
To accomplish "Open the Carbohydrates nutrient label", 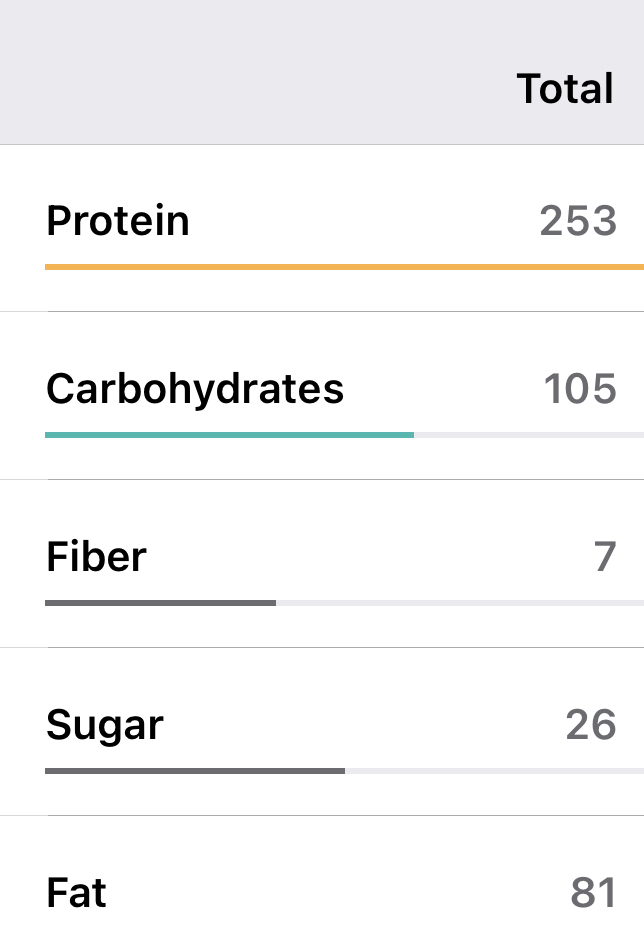I will 195,389.
